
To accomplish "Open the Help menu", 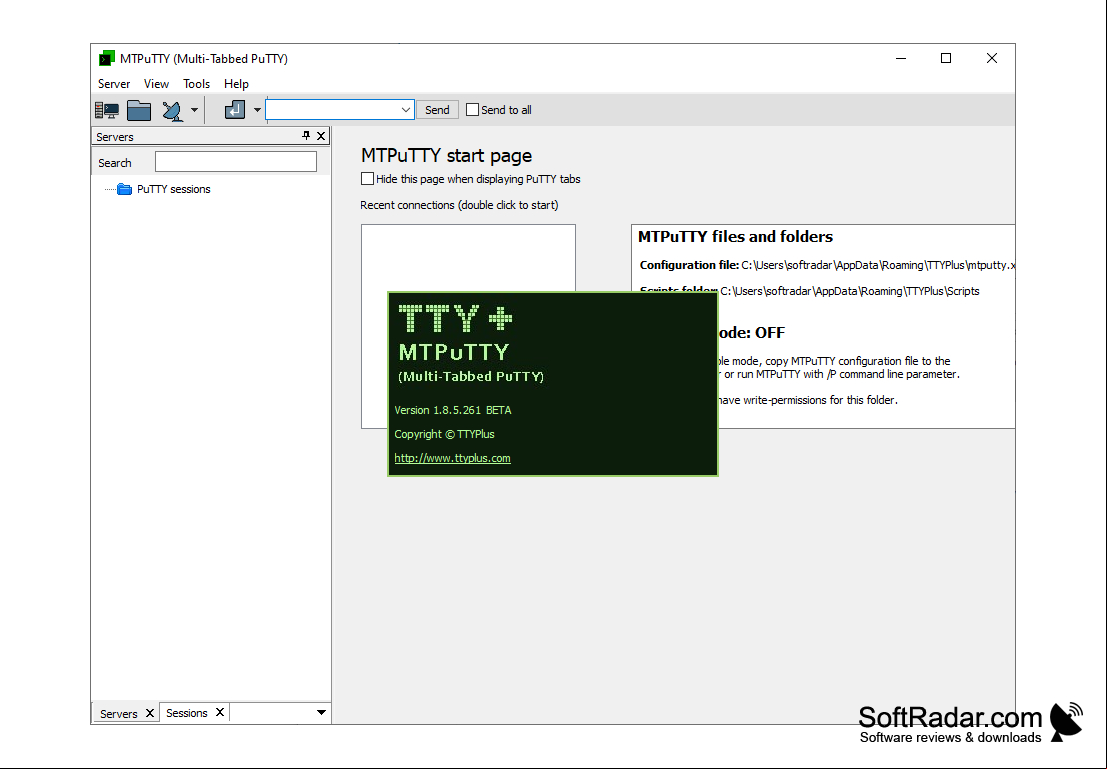I will pos(236,84).
